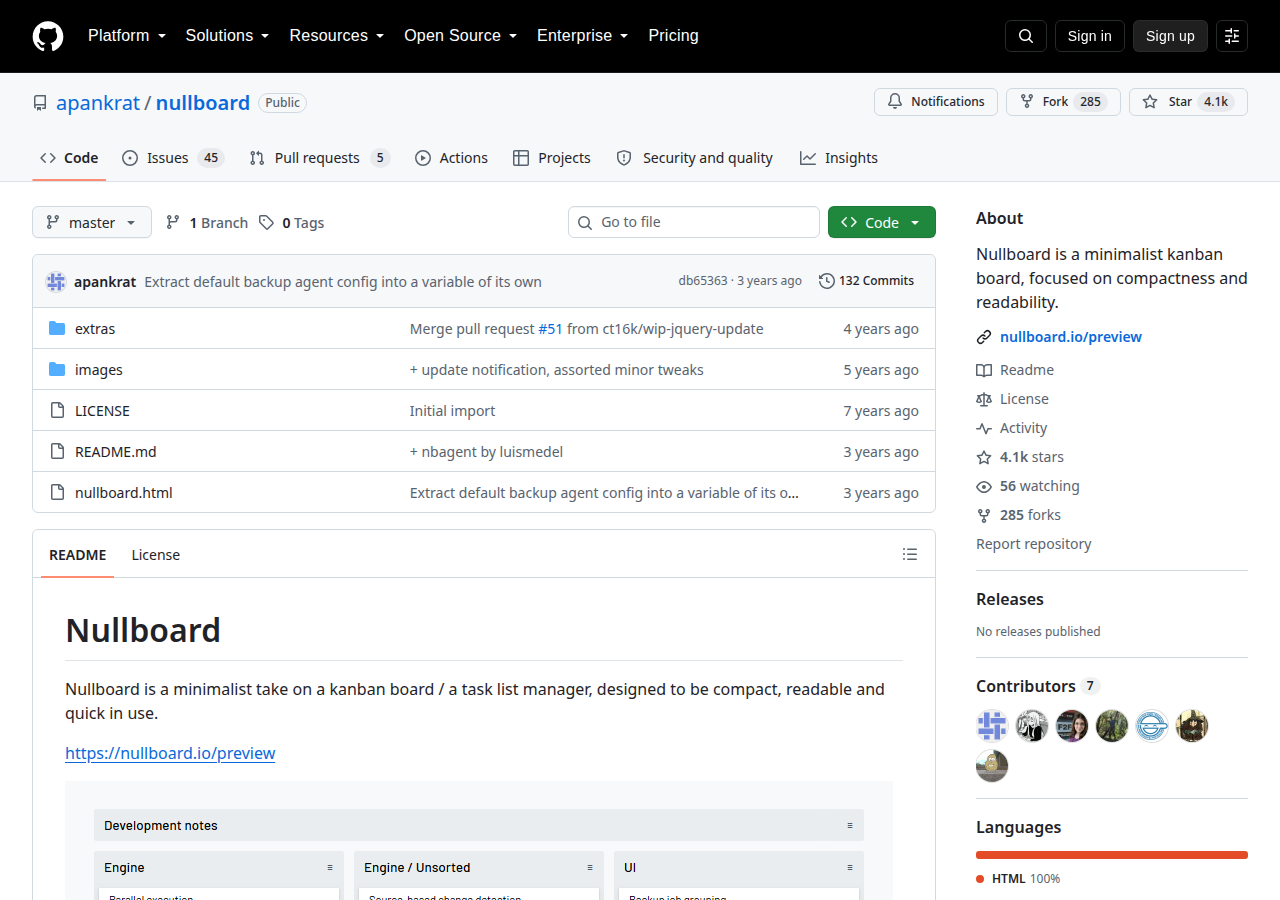Screen dimensions: 1280x900
Task: Expand the Platform menu
Action: pos(127,36)
